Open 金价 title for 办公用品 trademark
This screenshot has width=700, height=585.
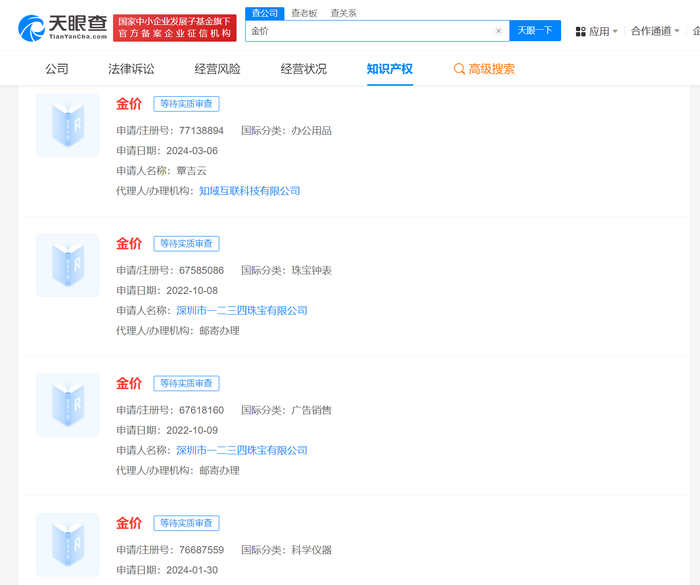click(x=129, y=104)
